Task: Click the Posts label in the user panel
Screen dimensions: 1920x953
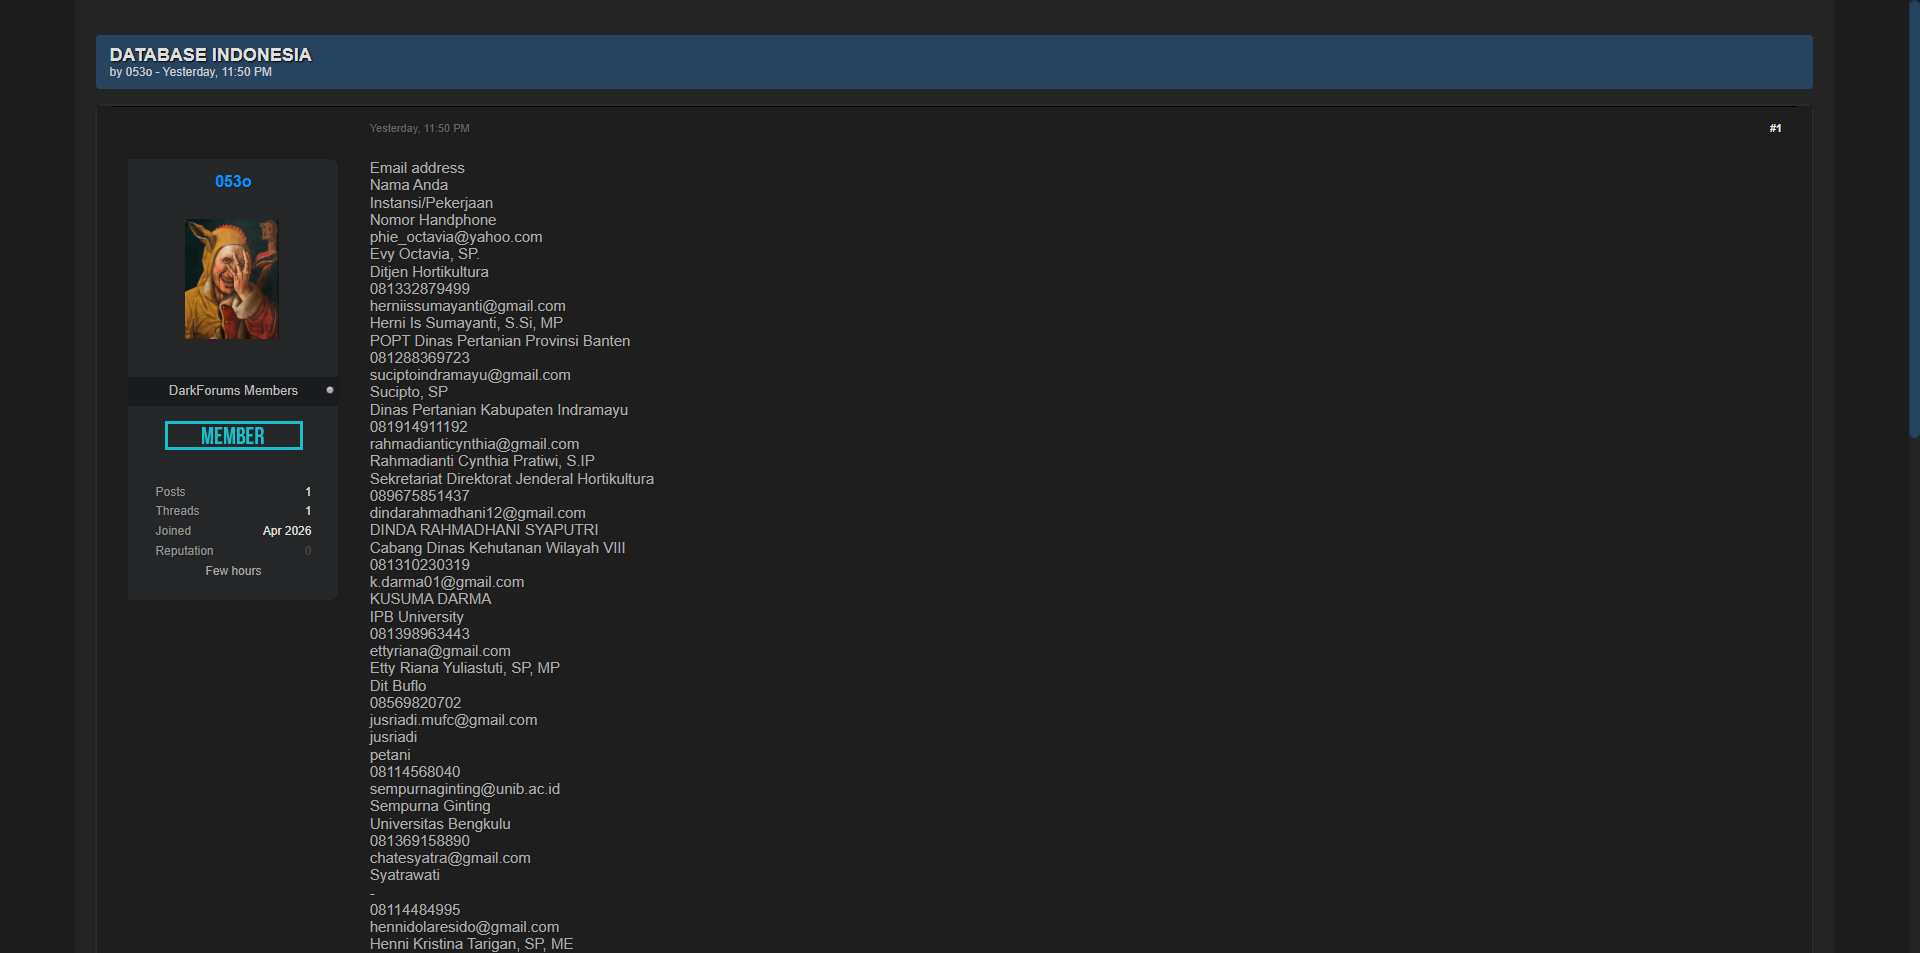Action: pyautogui.click(x=170, y=492)
